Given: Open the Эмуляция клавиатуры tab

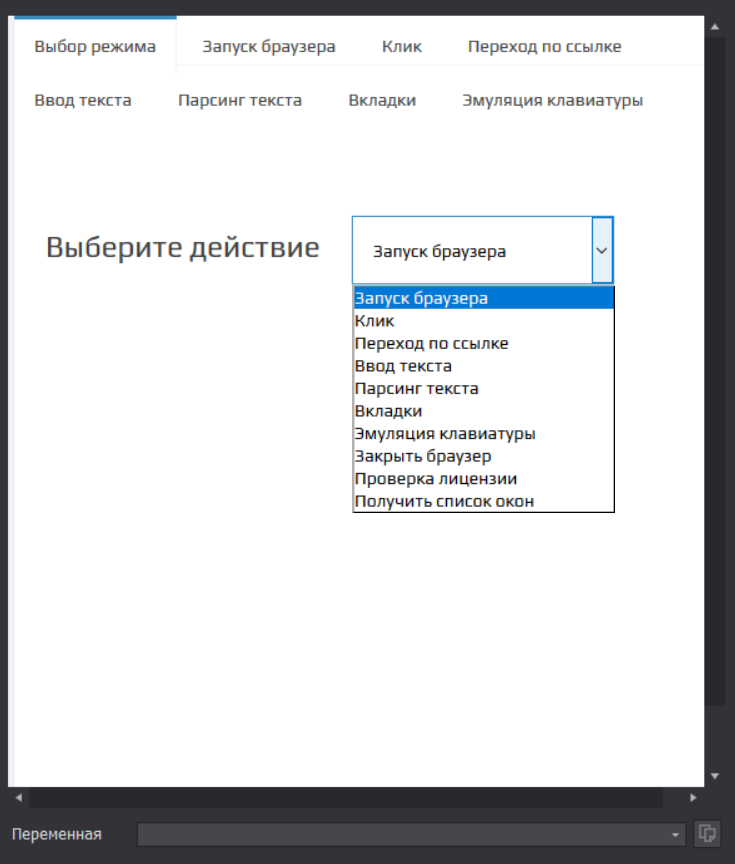Looking at the screenshot, I should coord(552,100).
